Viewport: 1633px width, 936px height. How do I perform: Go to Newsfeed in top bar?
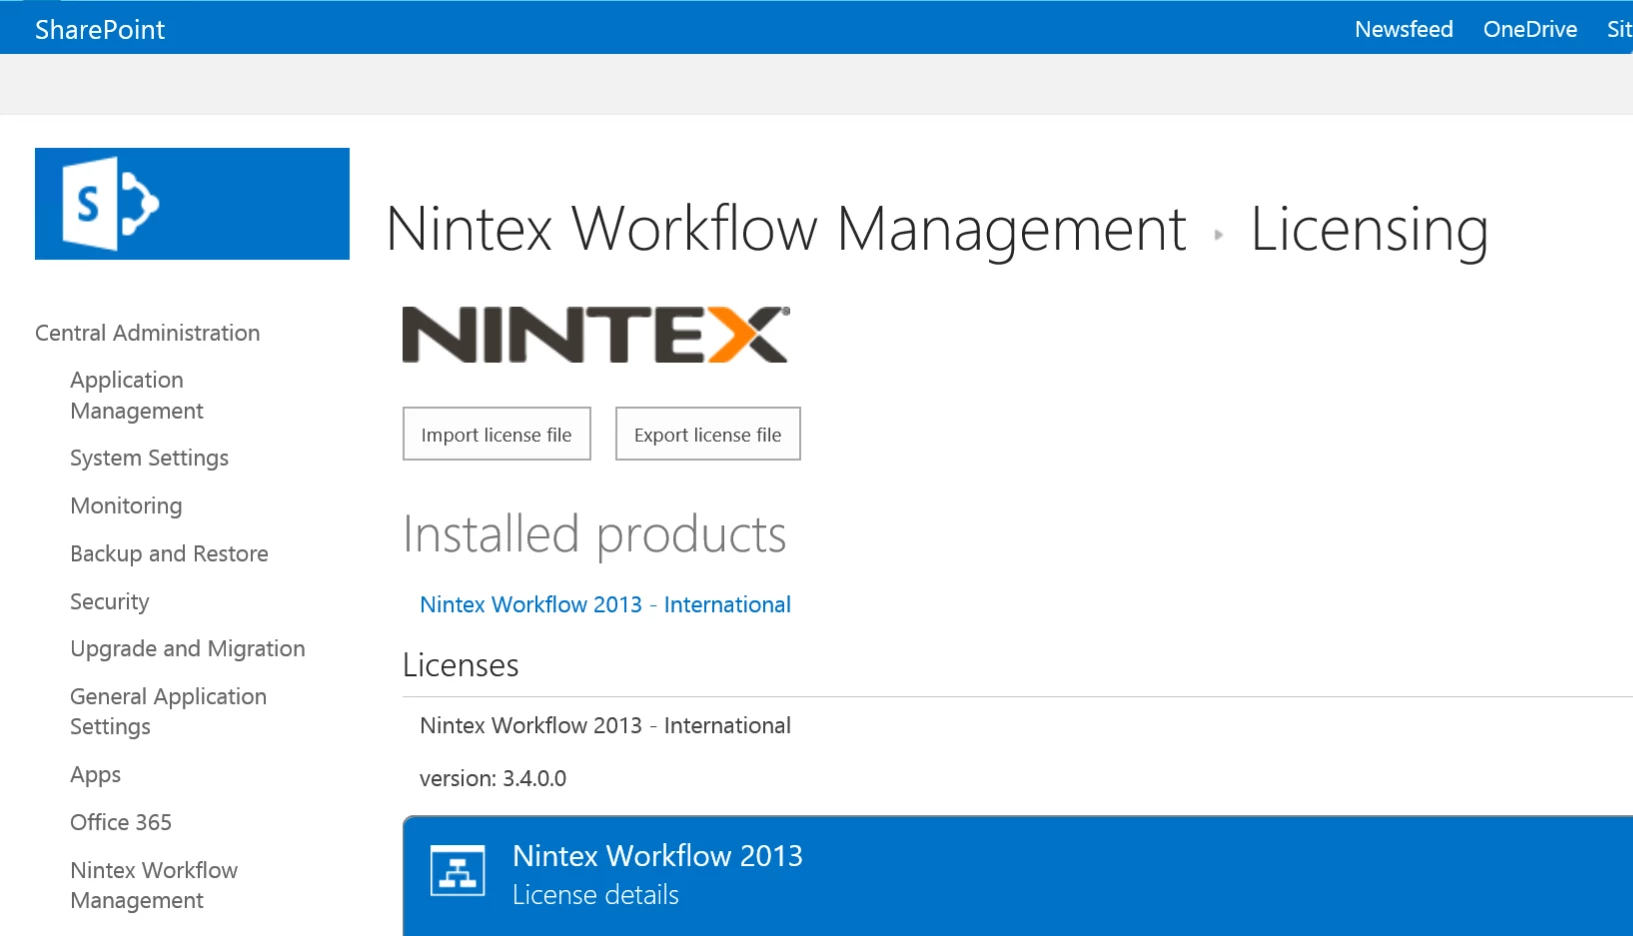[x=1404, y=29]
